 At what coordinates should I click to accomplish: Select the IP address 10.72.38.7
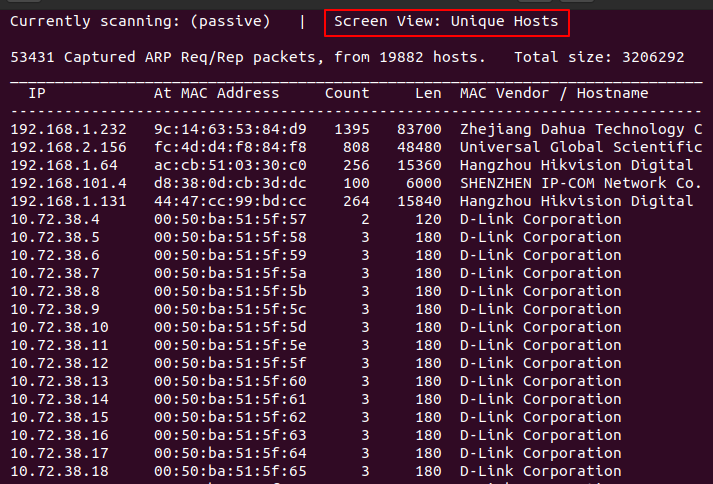coord(55,273)
